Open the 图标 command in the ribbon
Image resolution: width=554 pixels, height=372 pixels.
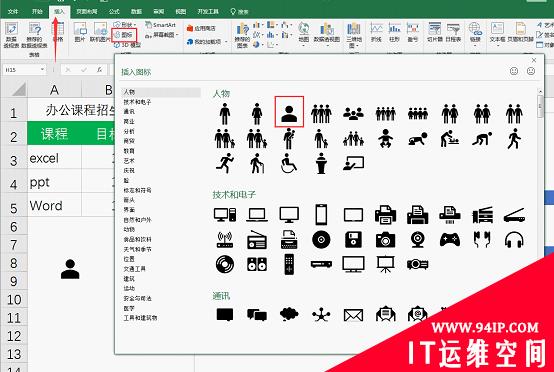(x=124, y=35)
